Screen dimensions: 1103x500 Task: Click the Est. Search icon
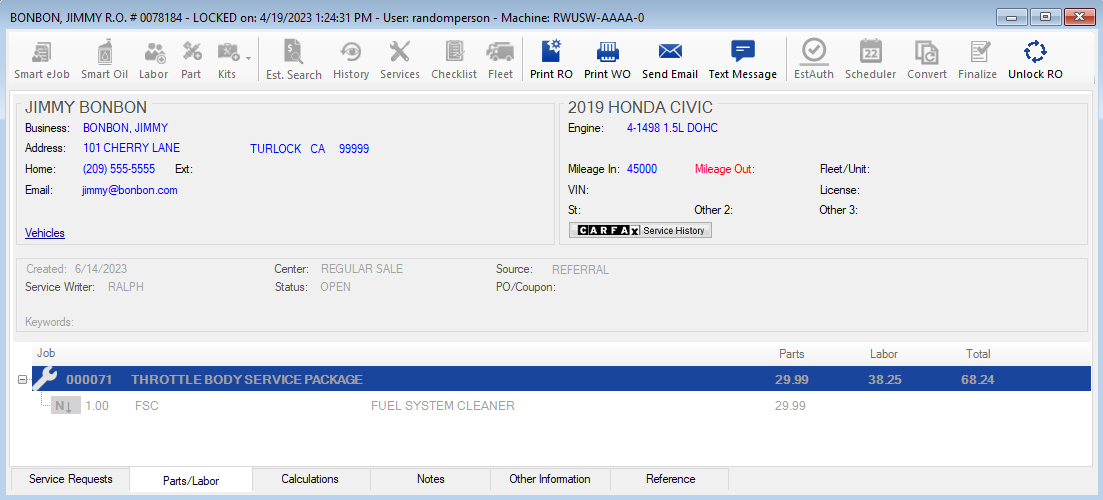point(293,52)
